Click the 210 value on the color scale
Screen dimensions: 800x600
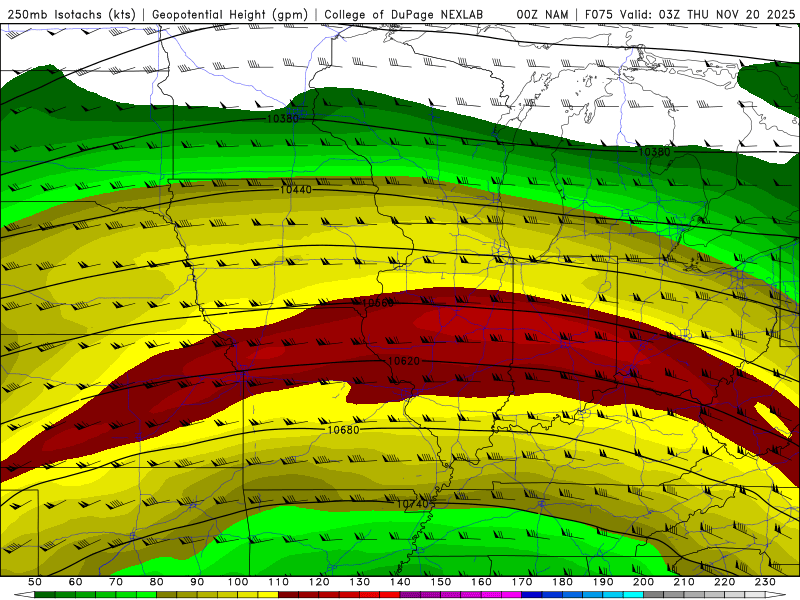pos(684,582)
